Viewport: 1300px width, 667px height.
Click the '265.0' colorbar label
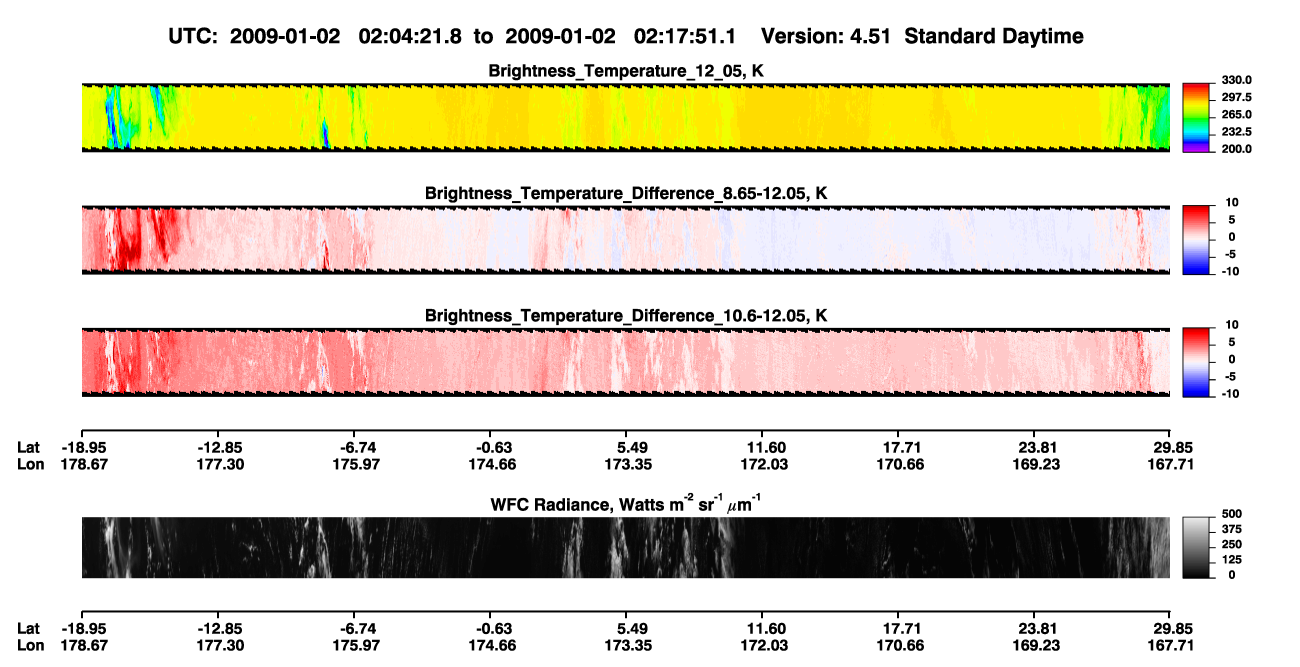pyautogui.click(x=1236, y=114)
